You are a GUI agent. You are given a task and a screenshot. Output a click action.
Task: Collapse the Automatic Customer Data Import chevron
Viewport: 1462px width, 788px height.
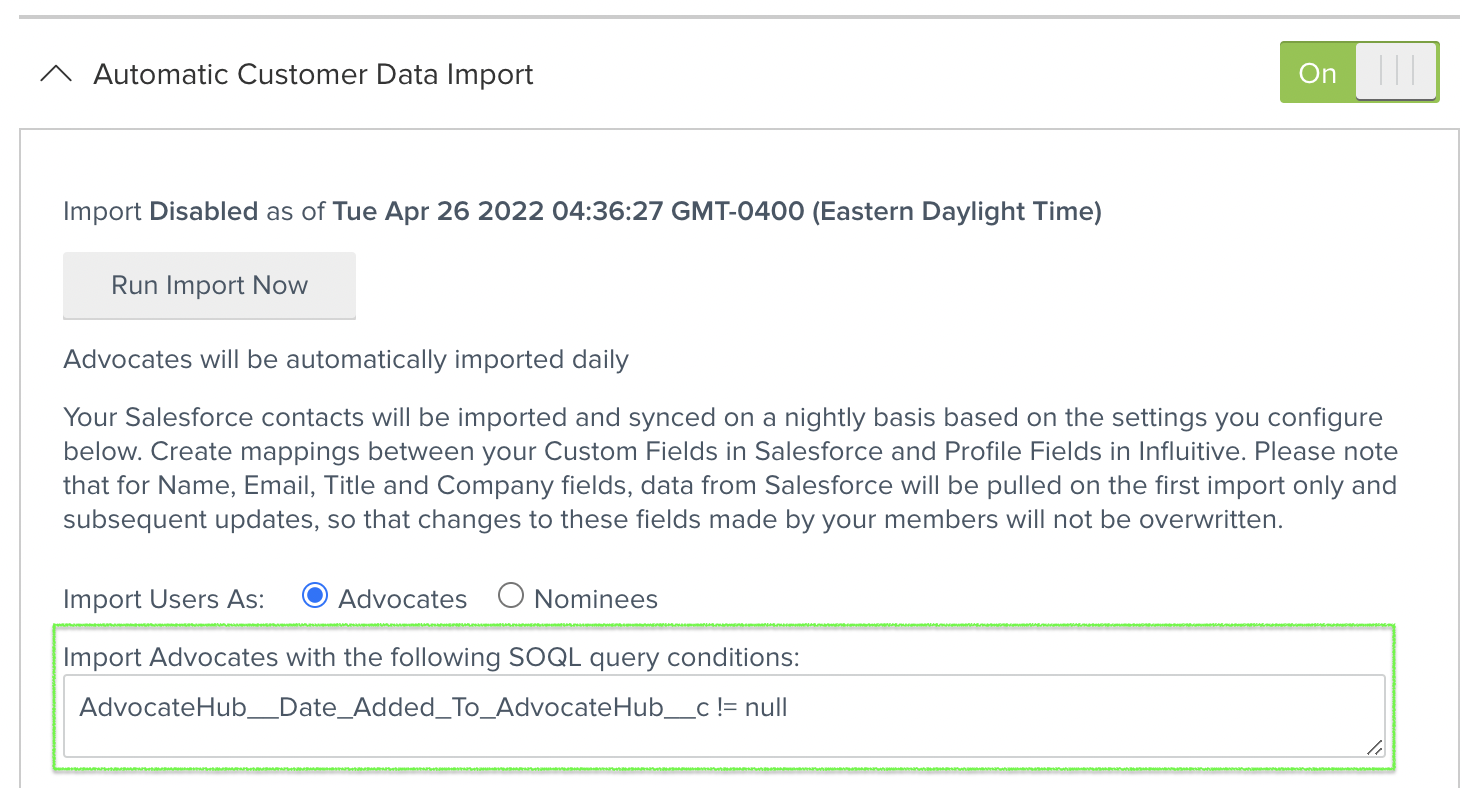pos(55,75)
